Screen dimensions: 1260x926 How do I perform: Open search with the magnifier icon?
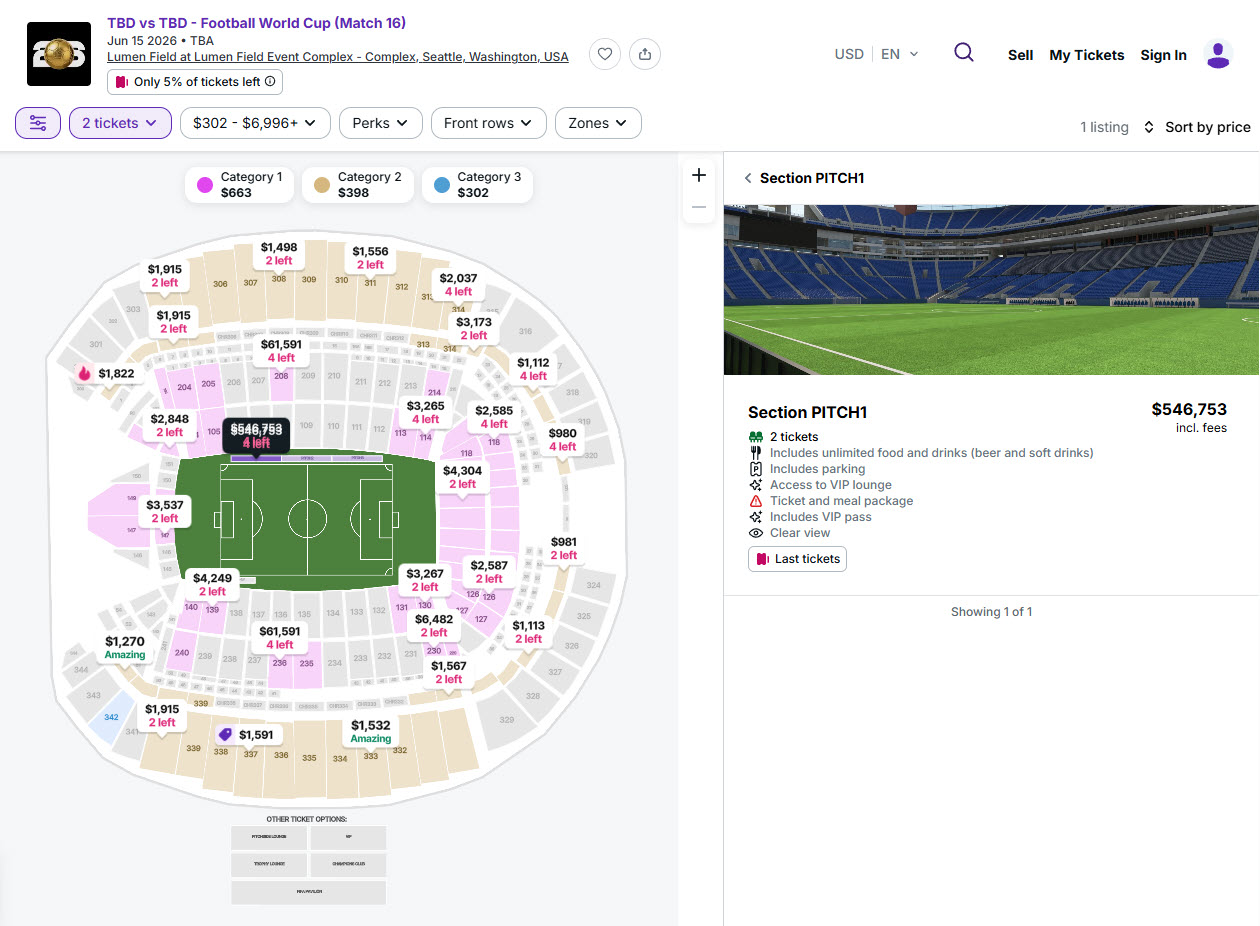click(x=964, y=53)
